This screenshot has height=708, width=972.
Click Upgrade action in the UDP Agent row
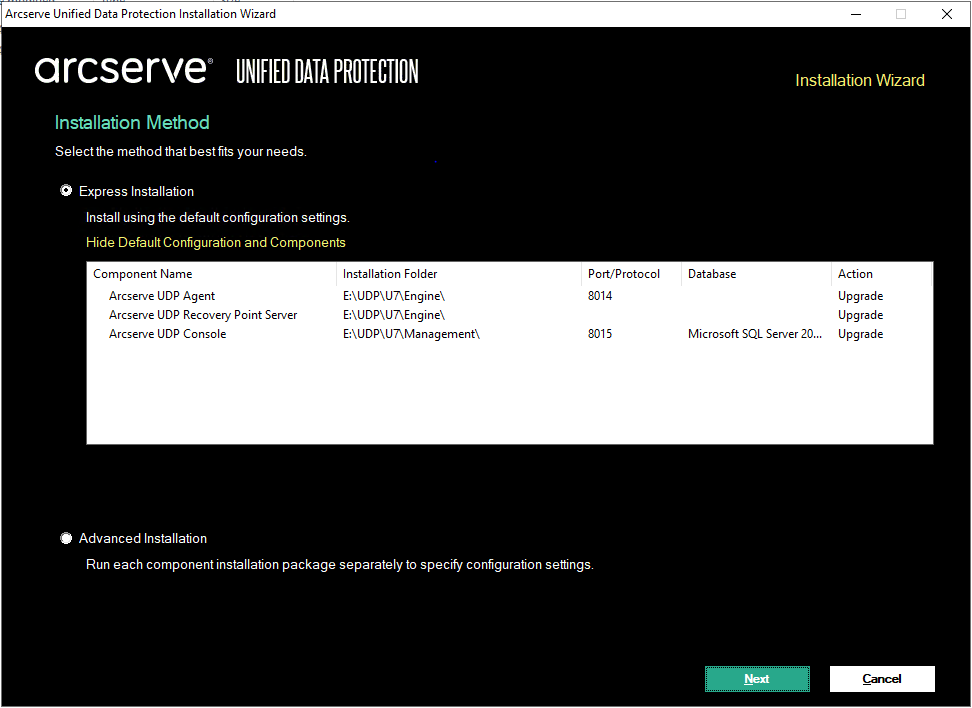(860, 296)
